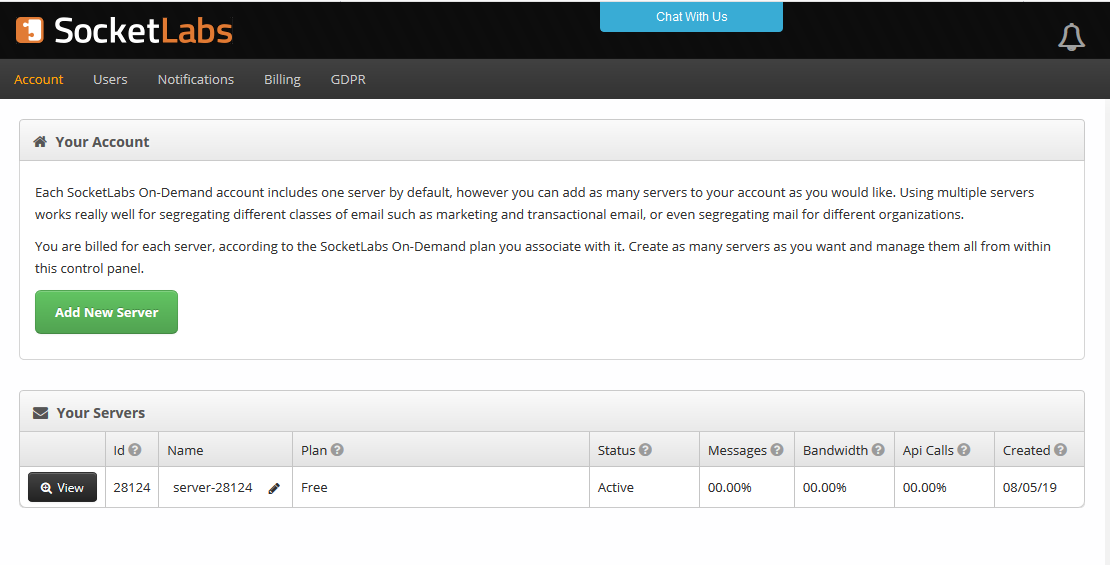View server 28124 details
The width and height of the screenshot is (1110, 565).
[x=62, y=487]
